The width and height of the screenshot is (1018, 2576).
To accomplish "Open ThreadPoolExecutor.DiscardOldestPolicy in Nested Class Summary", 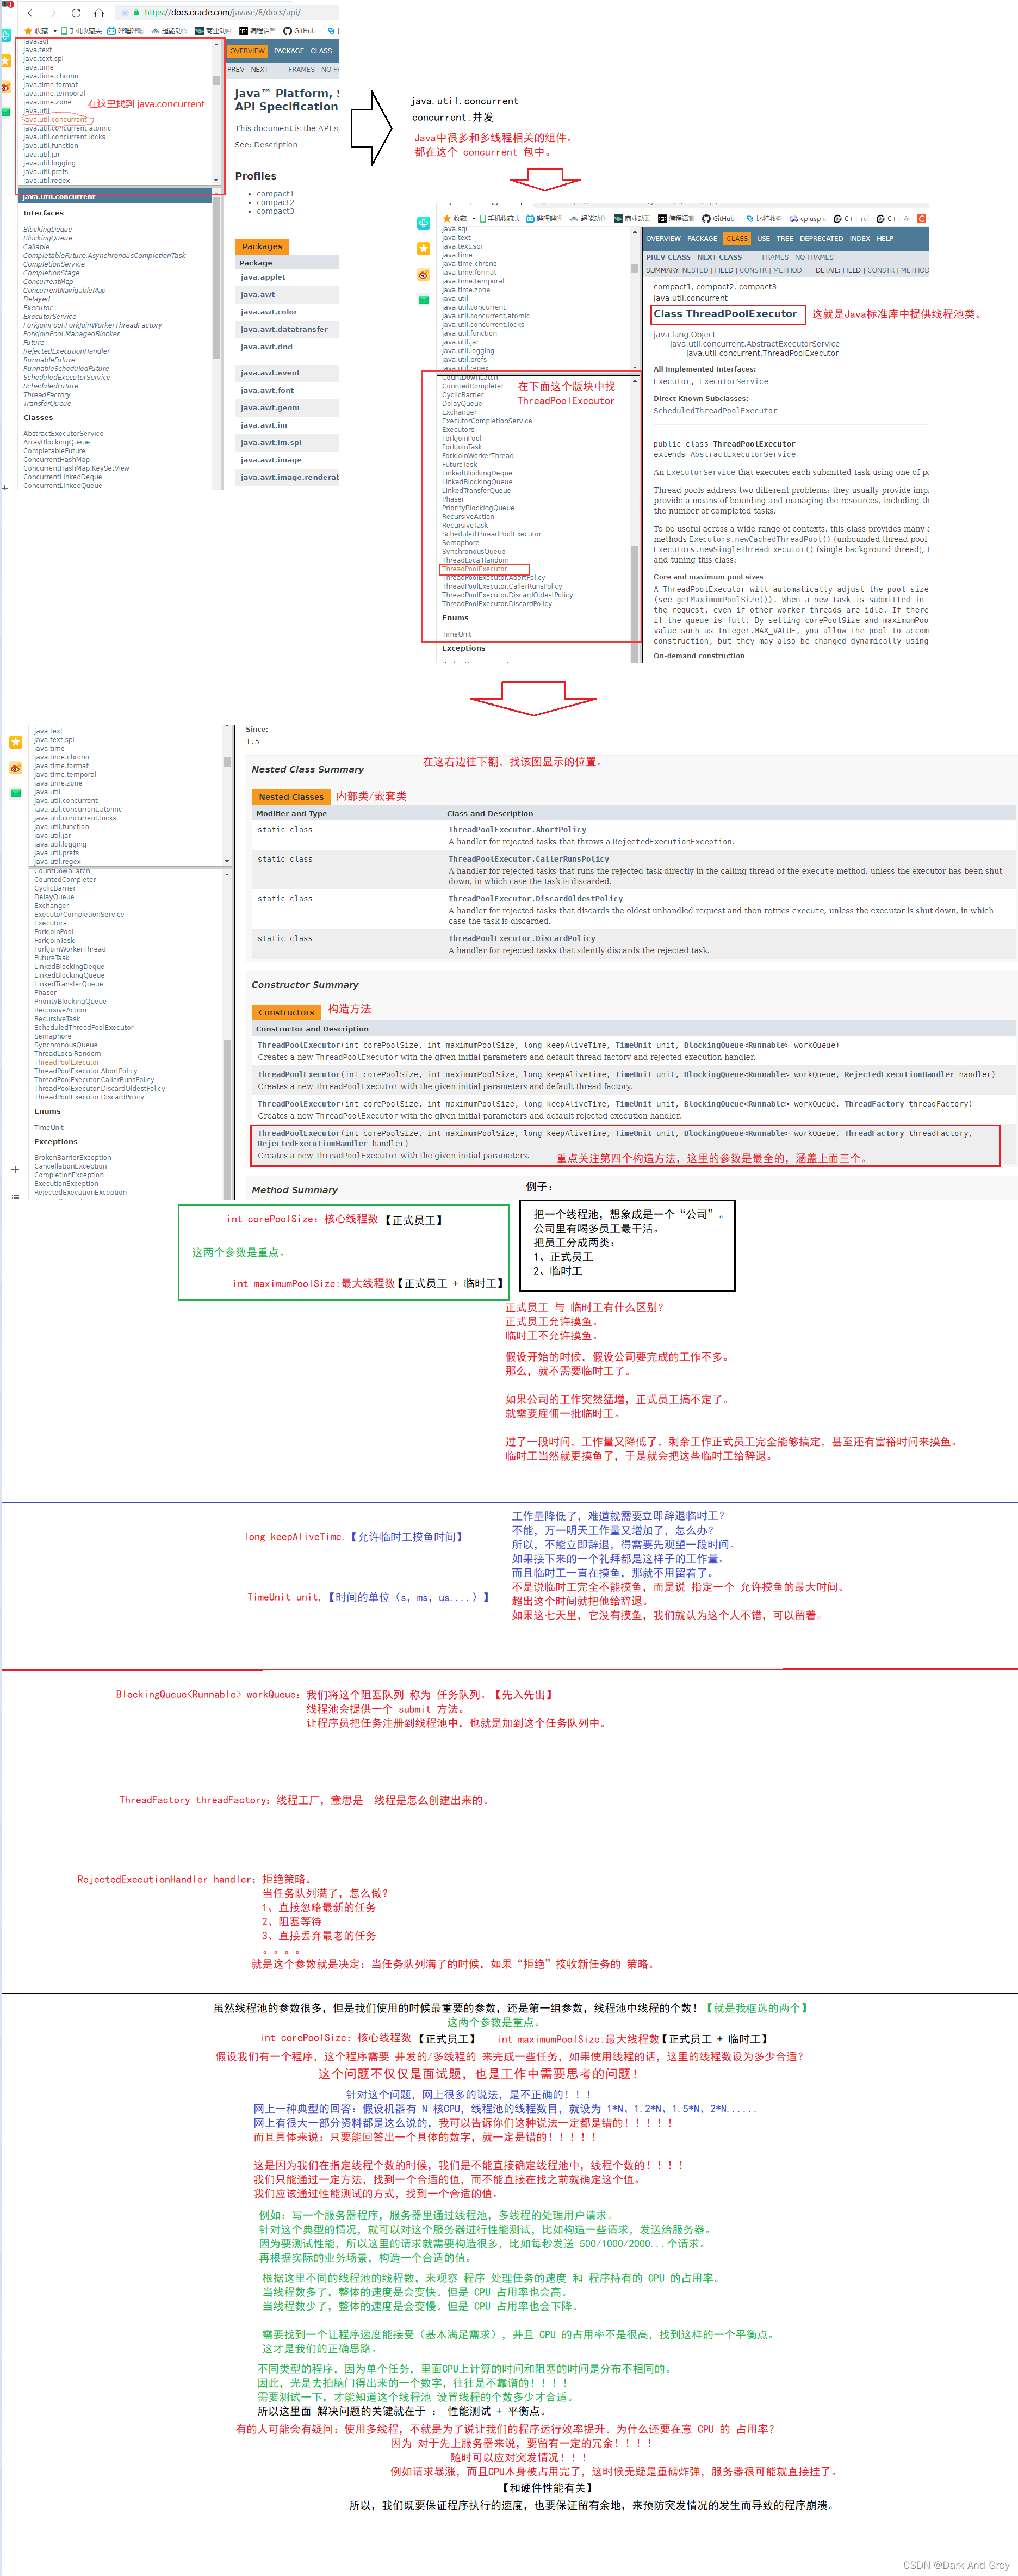I will coord(535,899).
